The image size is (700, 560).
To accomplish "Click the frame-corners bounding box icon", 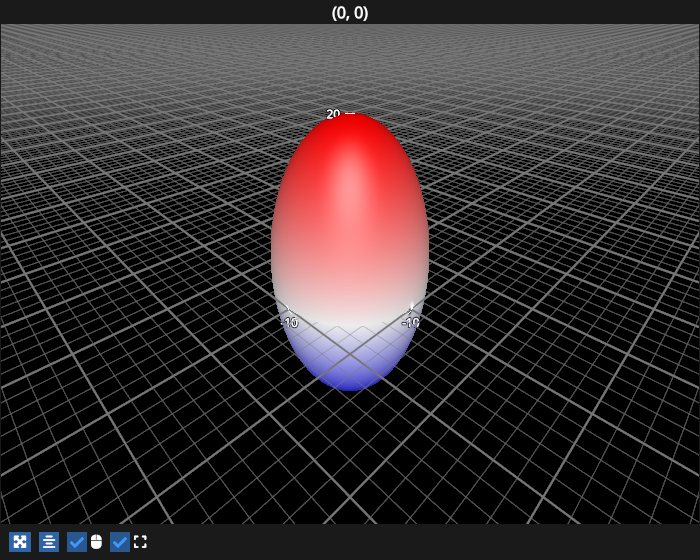I will (140, 542).
